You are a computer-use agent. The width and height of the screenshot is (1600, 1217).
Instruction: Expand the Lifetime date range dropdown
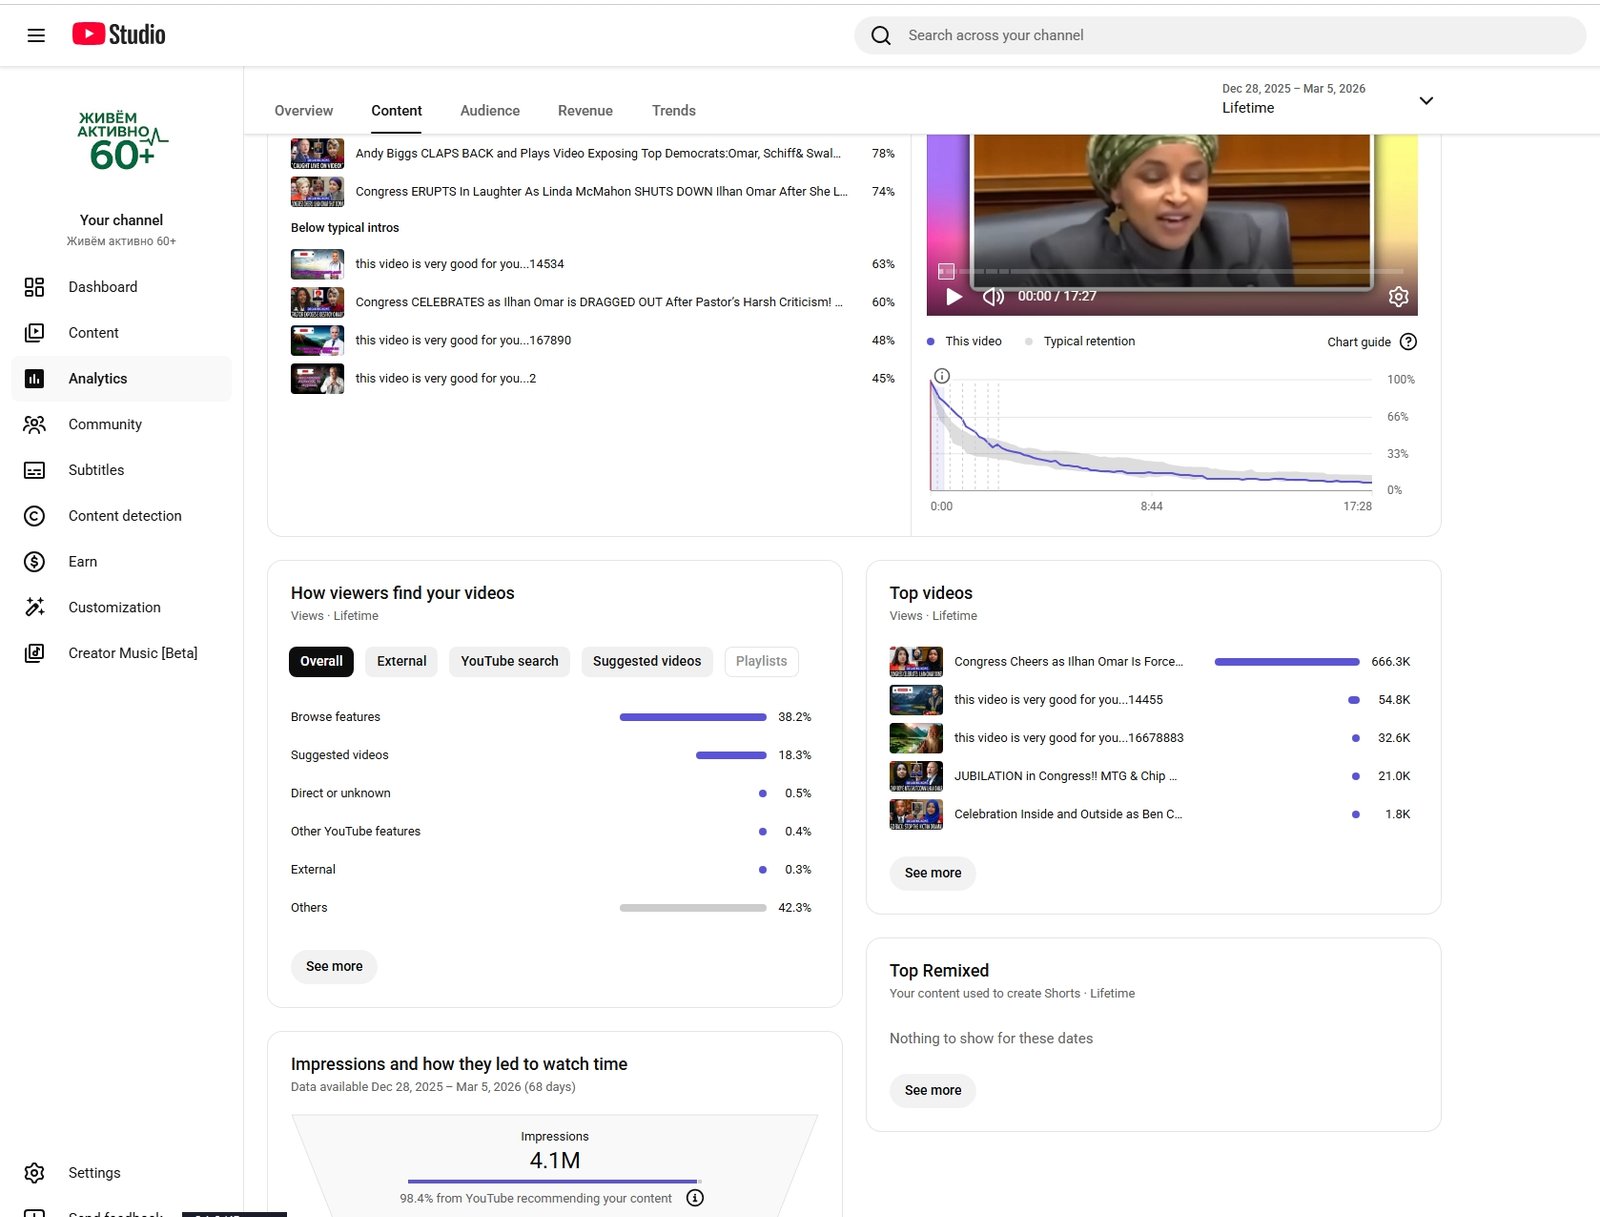1426,100
